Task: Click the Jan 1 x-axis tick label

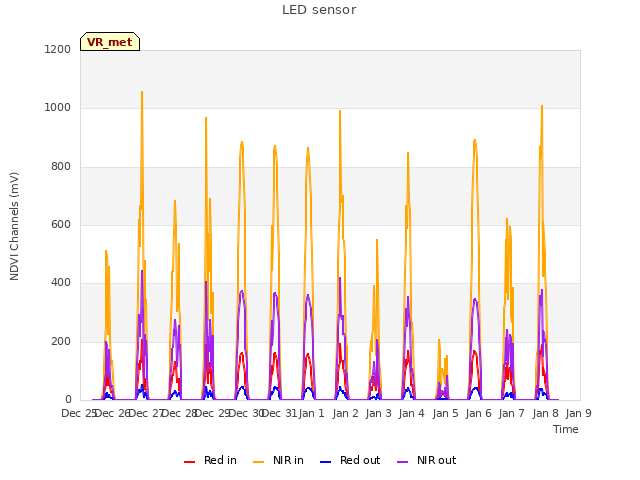Action: 311,413
